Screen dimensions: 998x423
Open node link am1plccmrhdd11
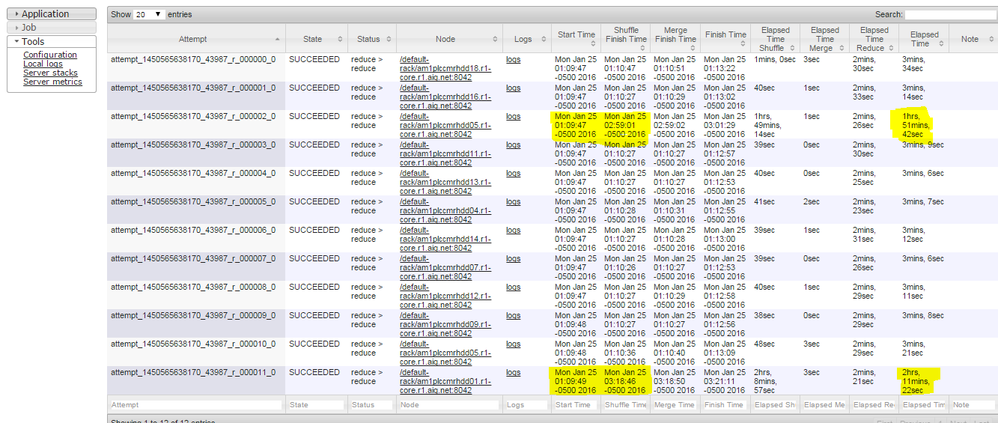tap(446, 153)
